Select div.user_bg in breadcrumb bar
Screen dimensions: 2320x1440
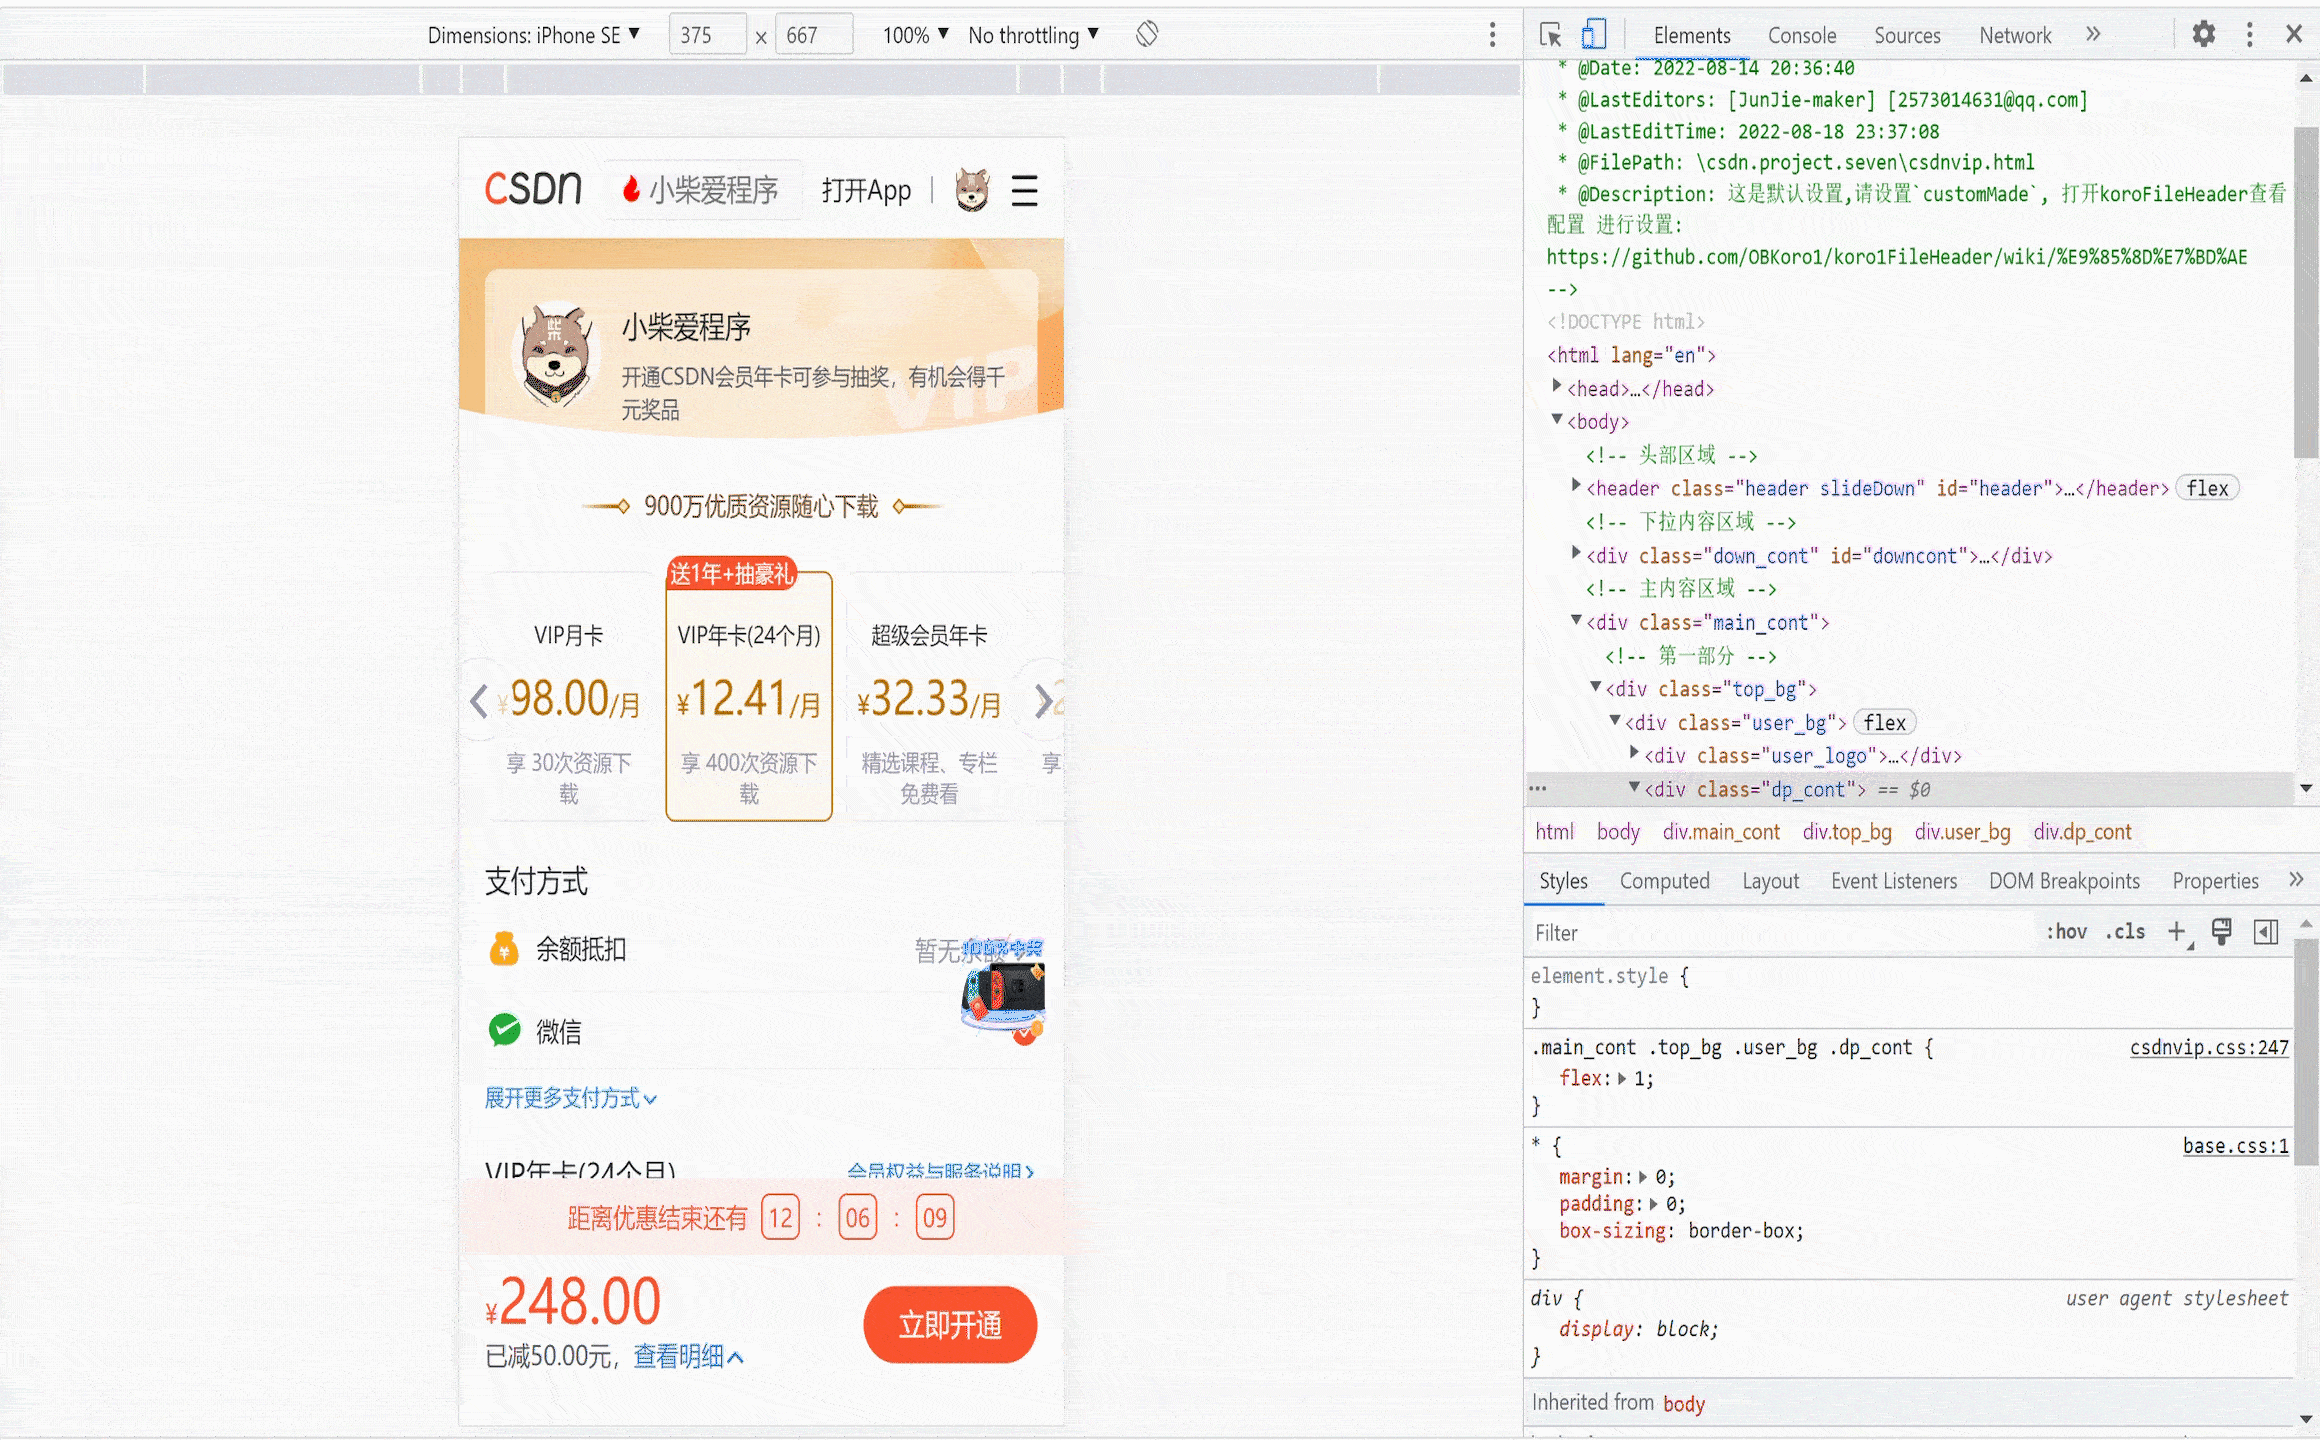pos(1962,832)
